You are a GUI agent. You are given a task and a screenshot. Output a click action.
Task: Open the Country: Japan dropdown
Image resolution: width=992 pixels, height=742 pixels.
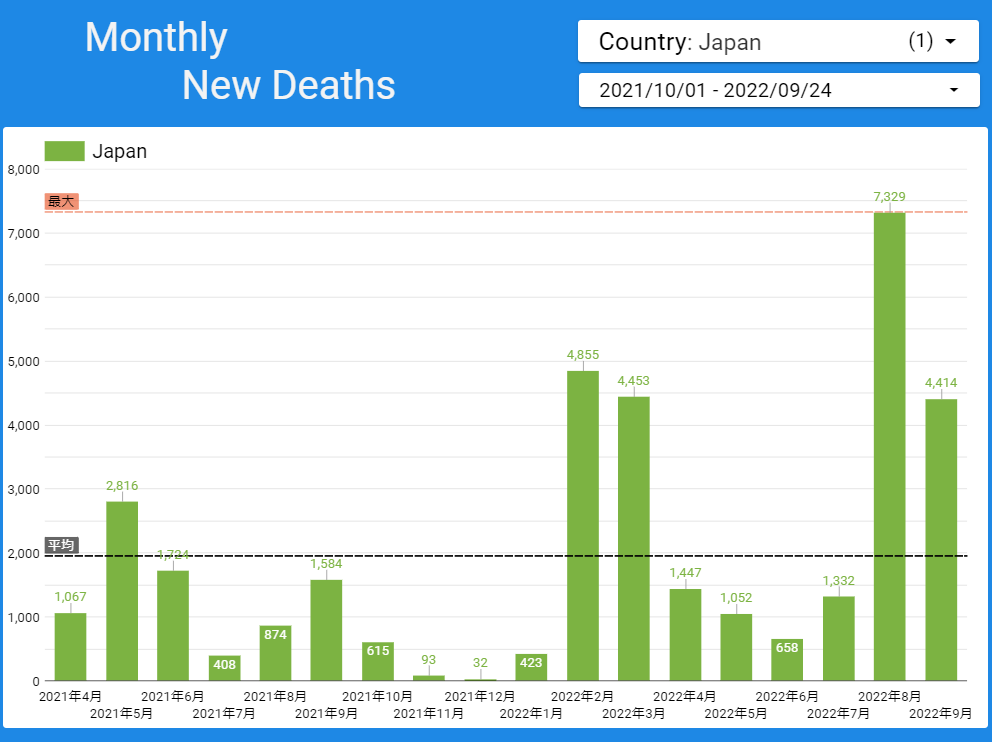(778, 42)
